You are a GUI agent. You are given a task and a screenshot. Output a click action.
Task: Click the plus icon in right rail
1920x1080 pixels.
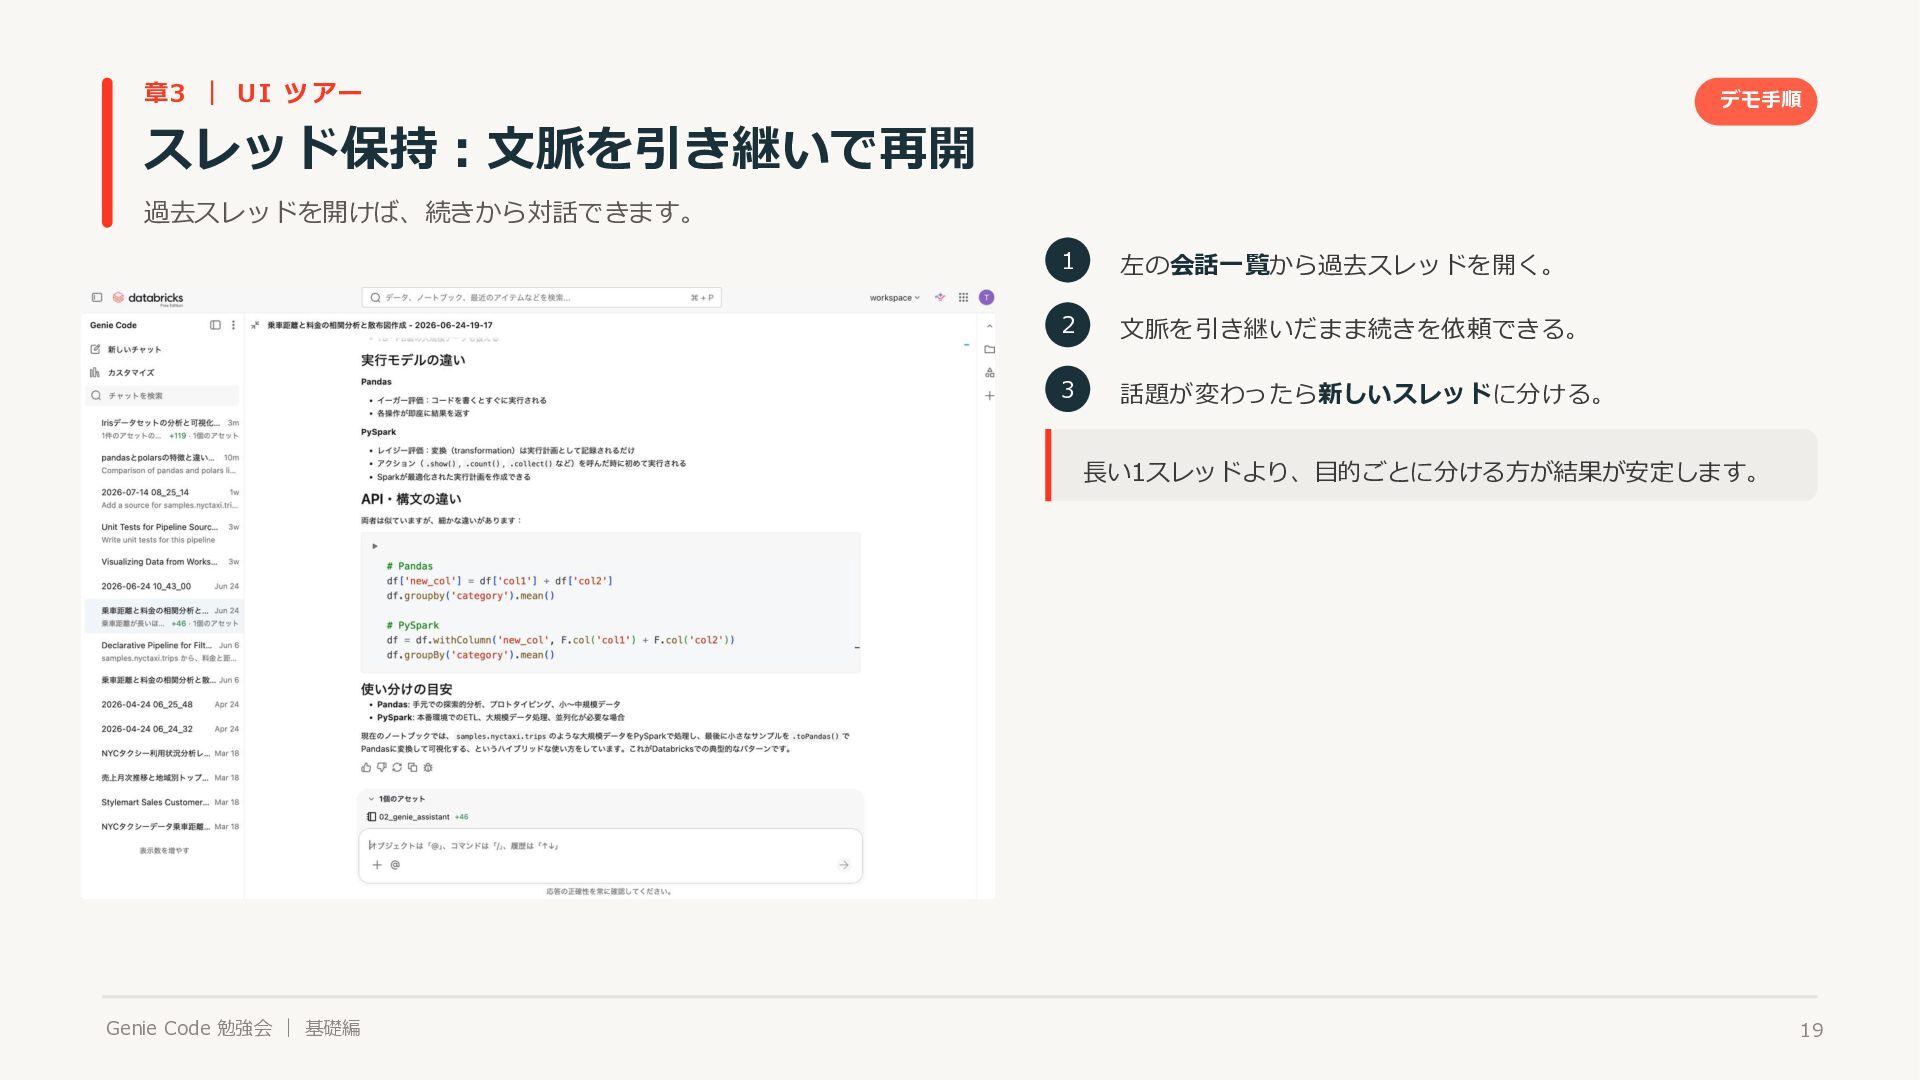[x=989, y=396]
